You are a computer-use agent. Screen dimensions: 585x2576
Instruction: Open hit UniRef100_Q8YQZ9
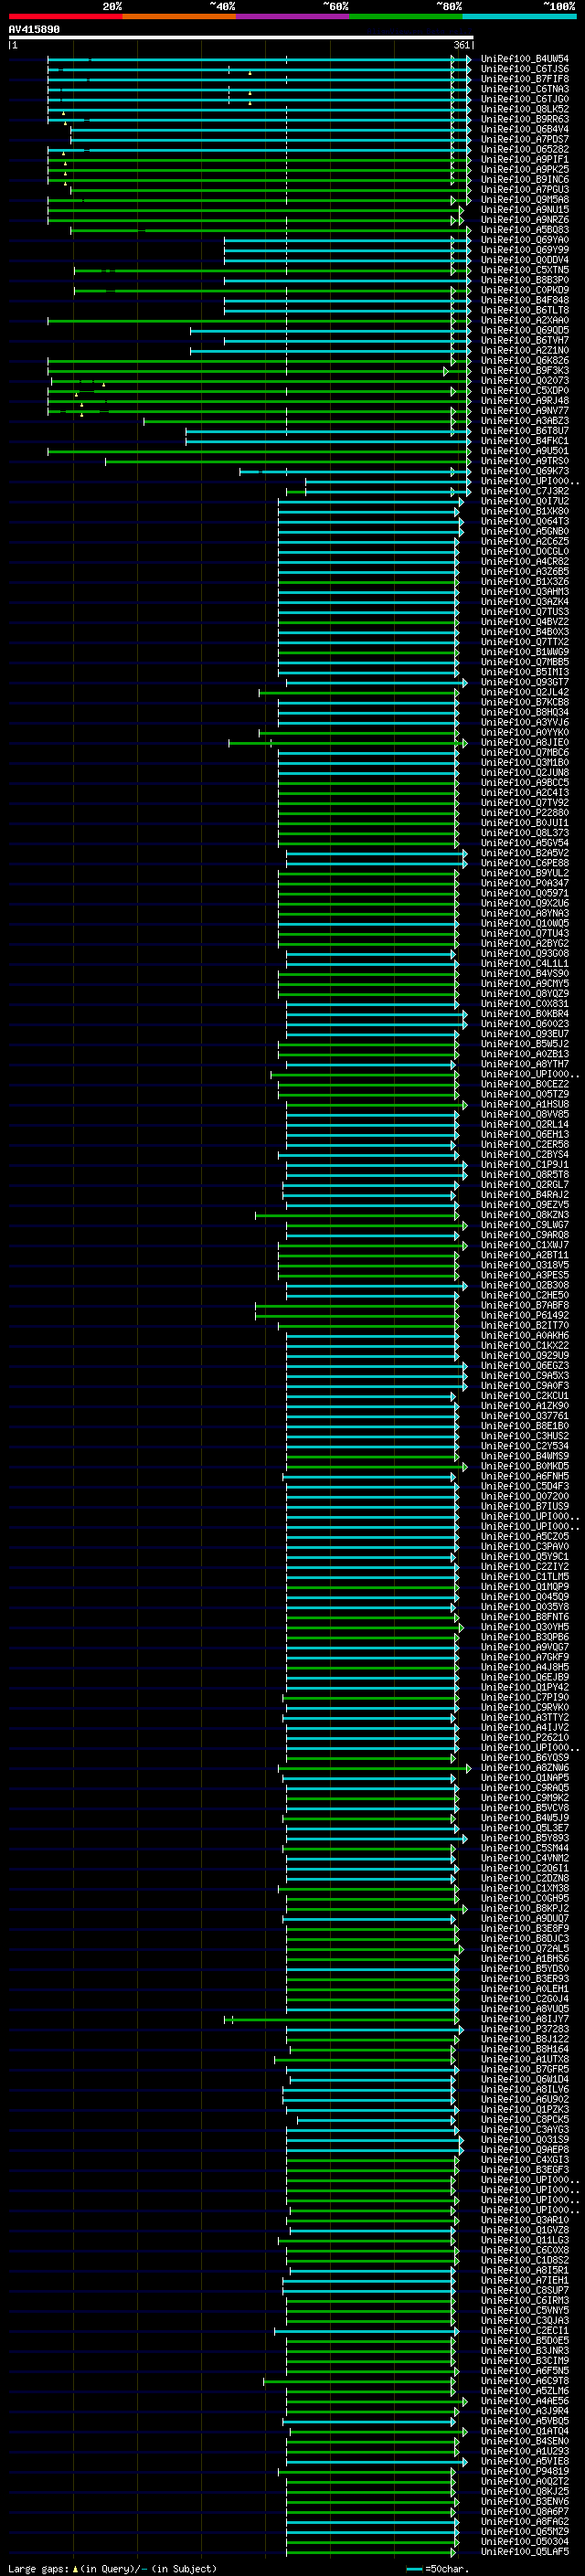[x=525, y=994]
